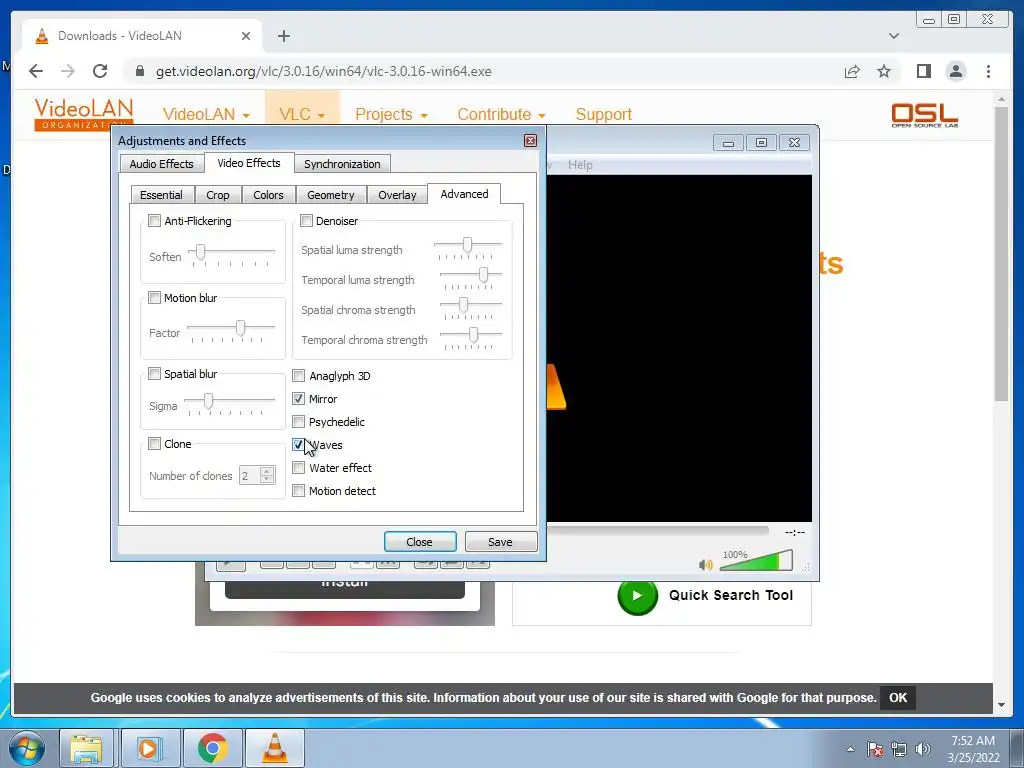Uncheck the Waves checkbox
The image size is (1024, 768).
[298, 445]
